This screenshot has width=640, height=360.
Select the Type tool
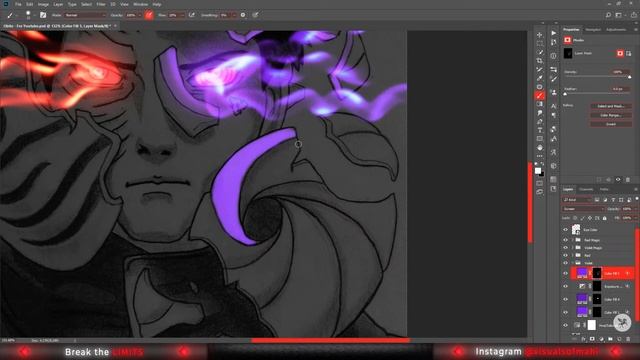(540, 130)
